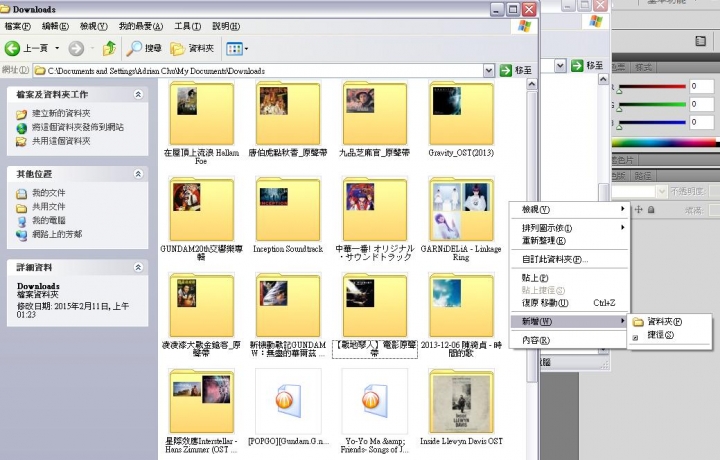Collapse the 其他位置 panel

coord(138,174)
